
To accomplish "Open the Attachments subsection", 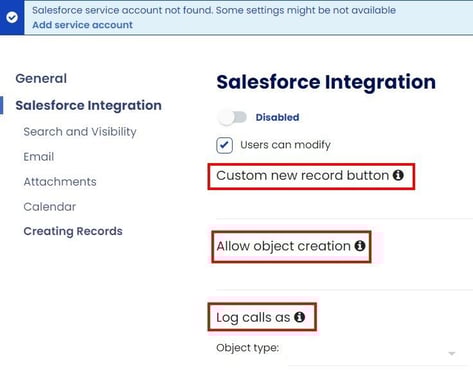I will 60,182.
